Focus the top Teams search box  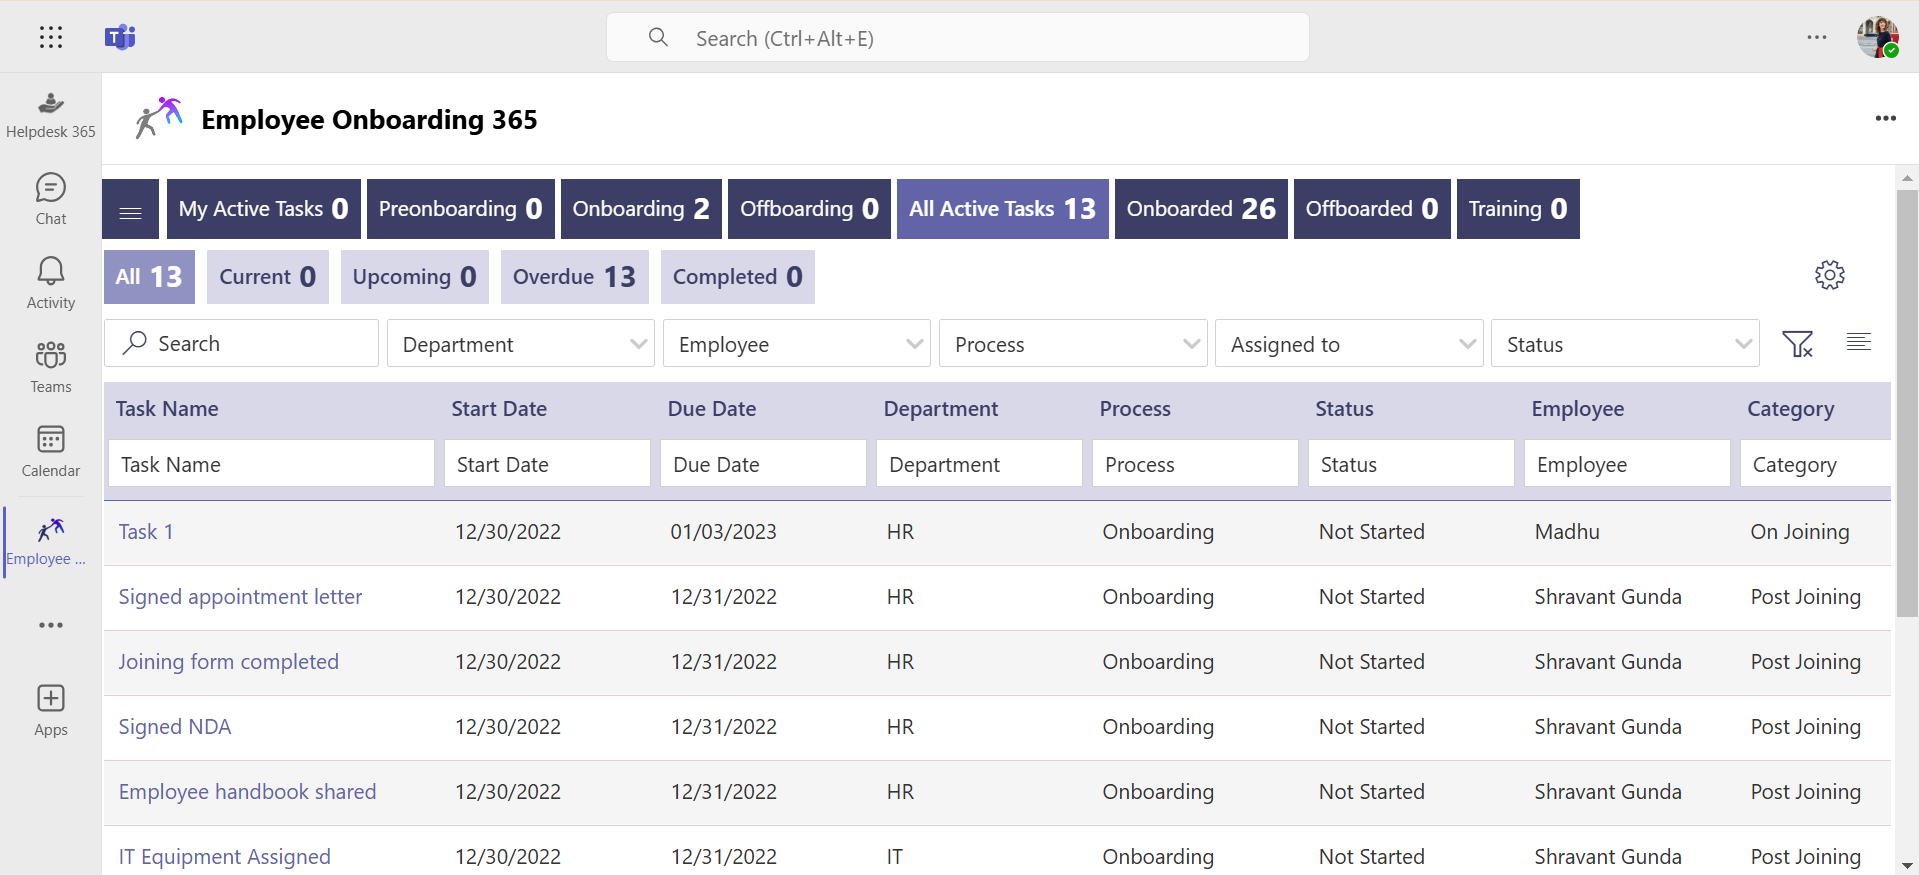958,38
